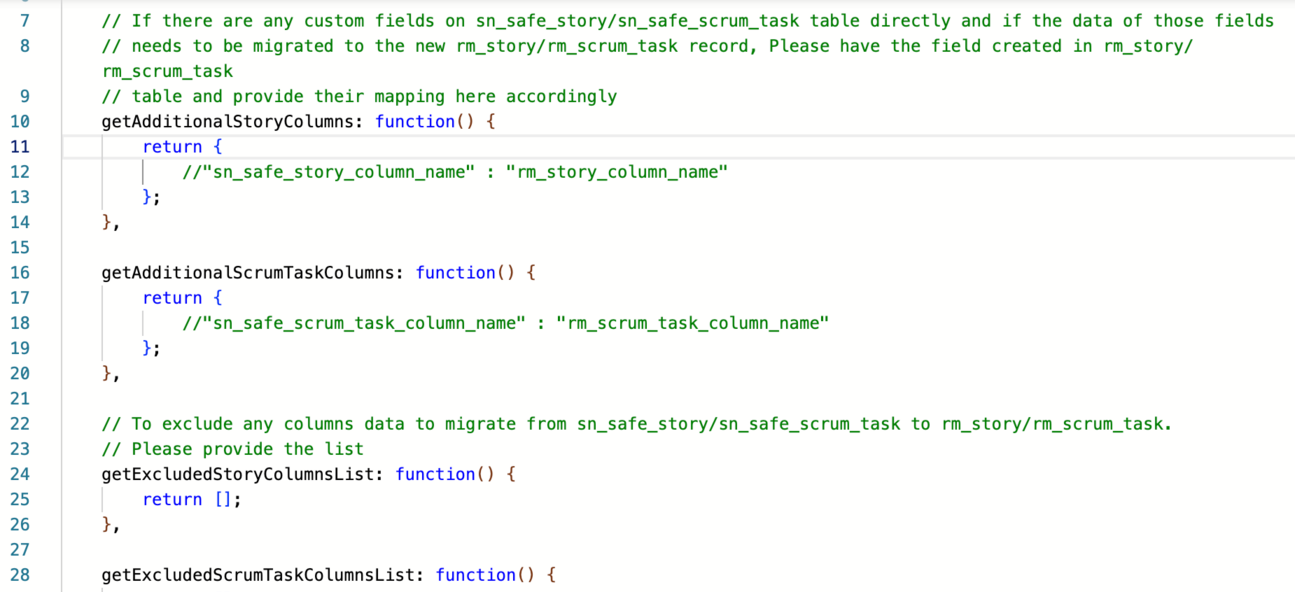
Task: Click the "return [];" statement on line 25
Action: (192, 499)
